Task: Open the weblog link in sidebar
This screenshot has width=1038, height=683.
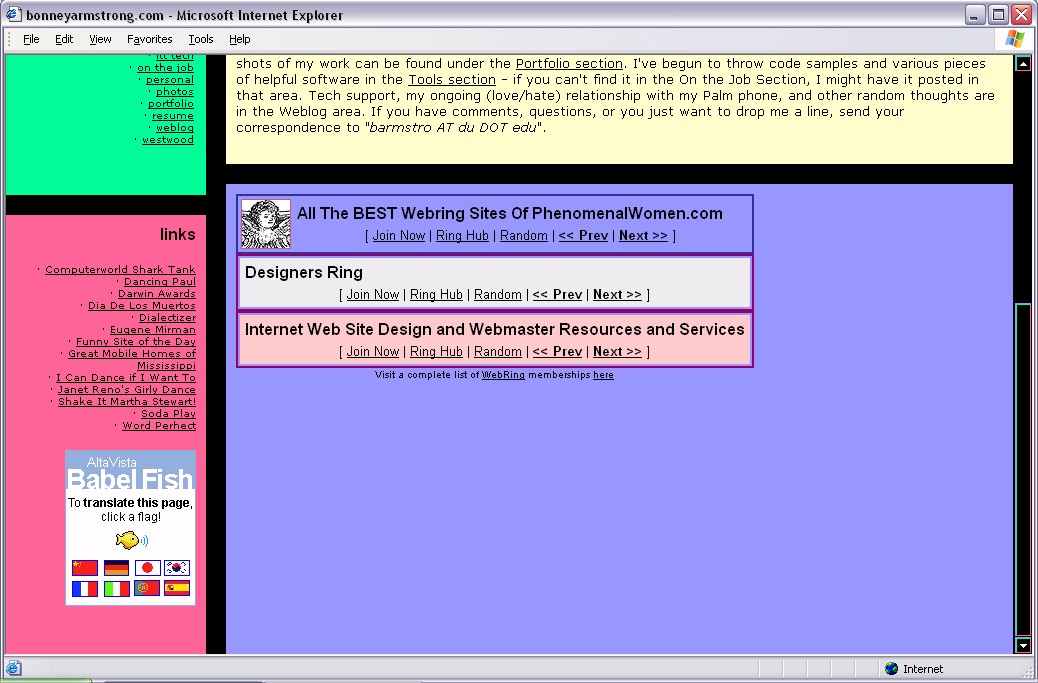Action: [175, 128]
